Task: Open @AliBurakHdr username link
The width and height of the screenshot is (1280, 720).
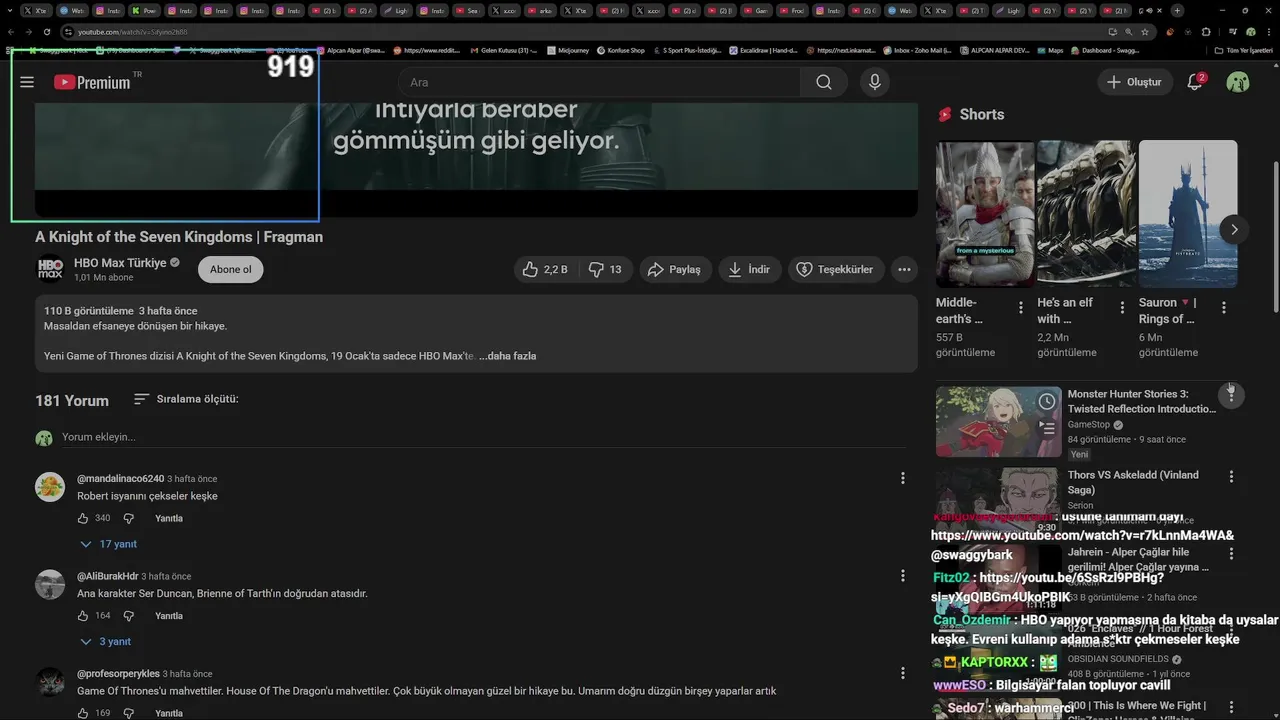Action: coord(108,576)
